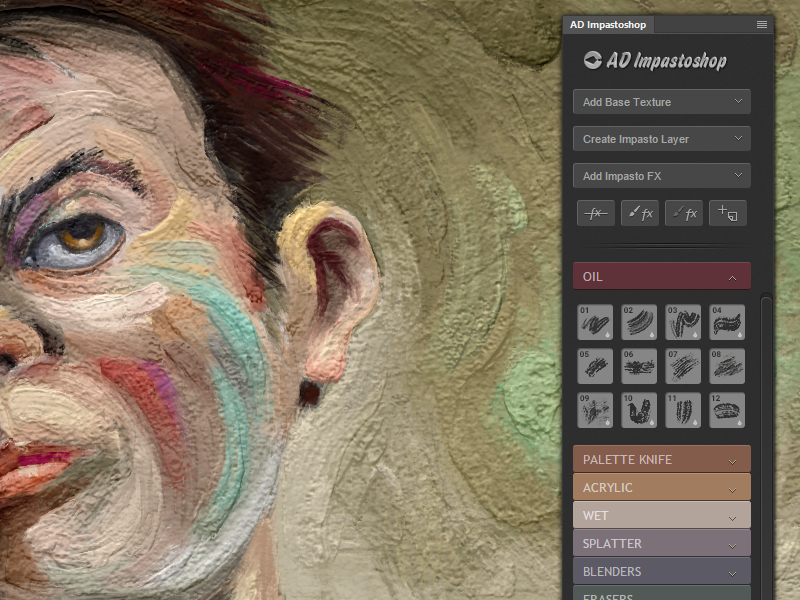Open the Add Impasto FX dropdown

pyautogui.click(x=661, y=176)
